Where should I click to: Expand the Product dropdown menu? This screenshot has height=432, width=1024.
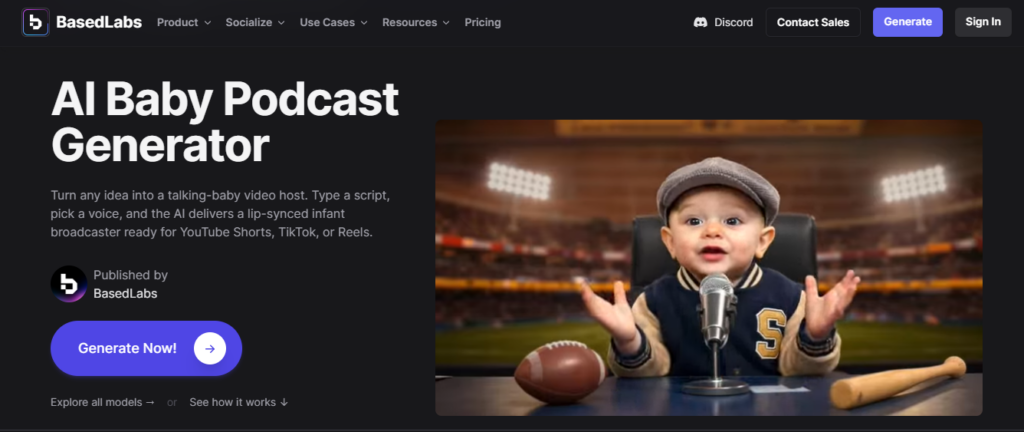coord(183,22)
